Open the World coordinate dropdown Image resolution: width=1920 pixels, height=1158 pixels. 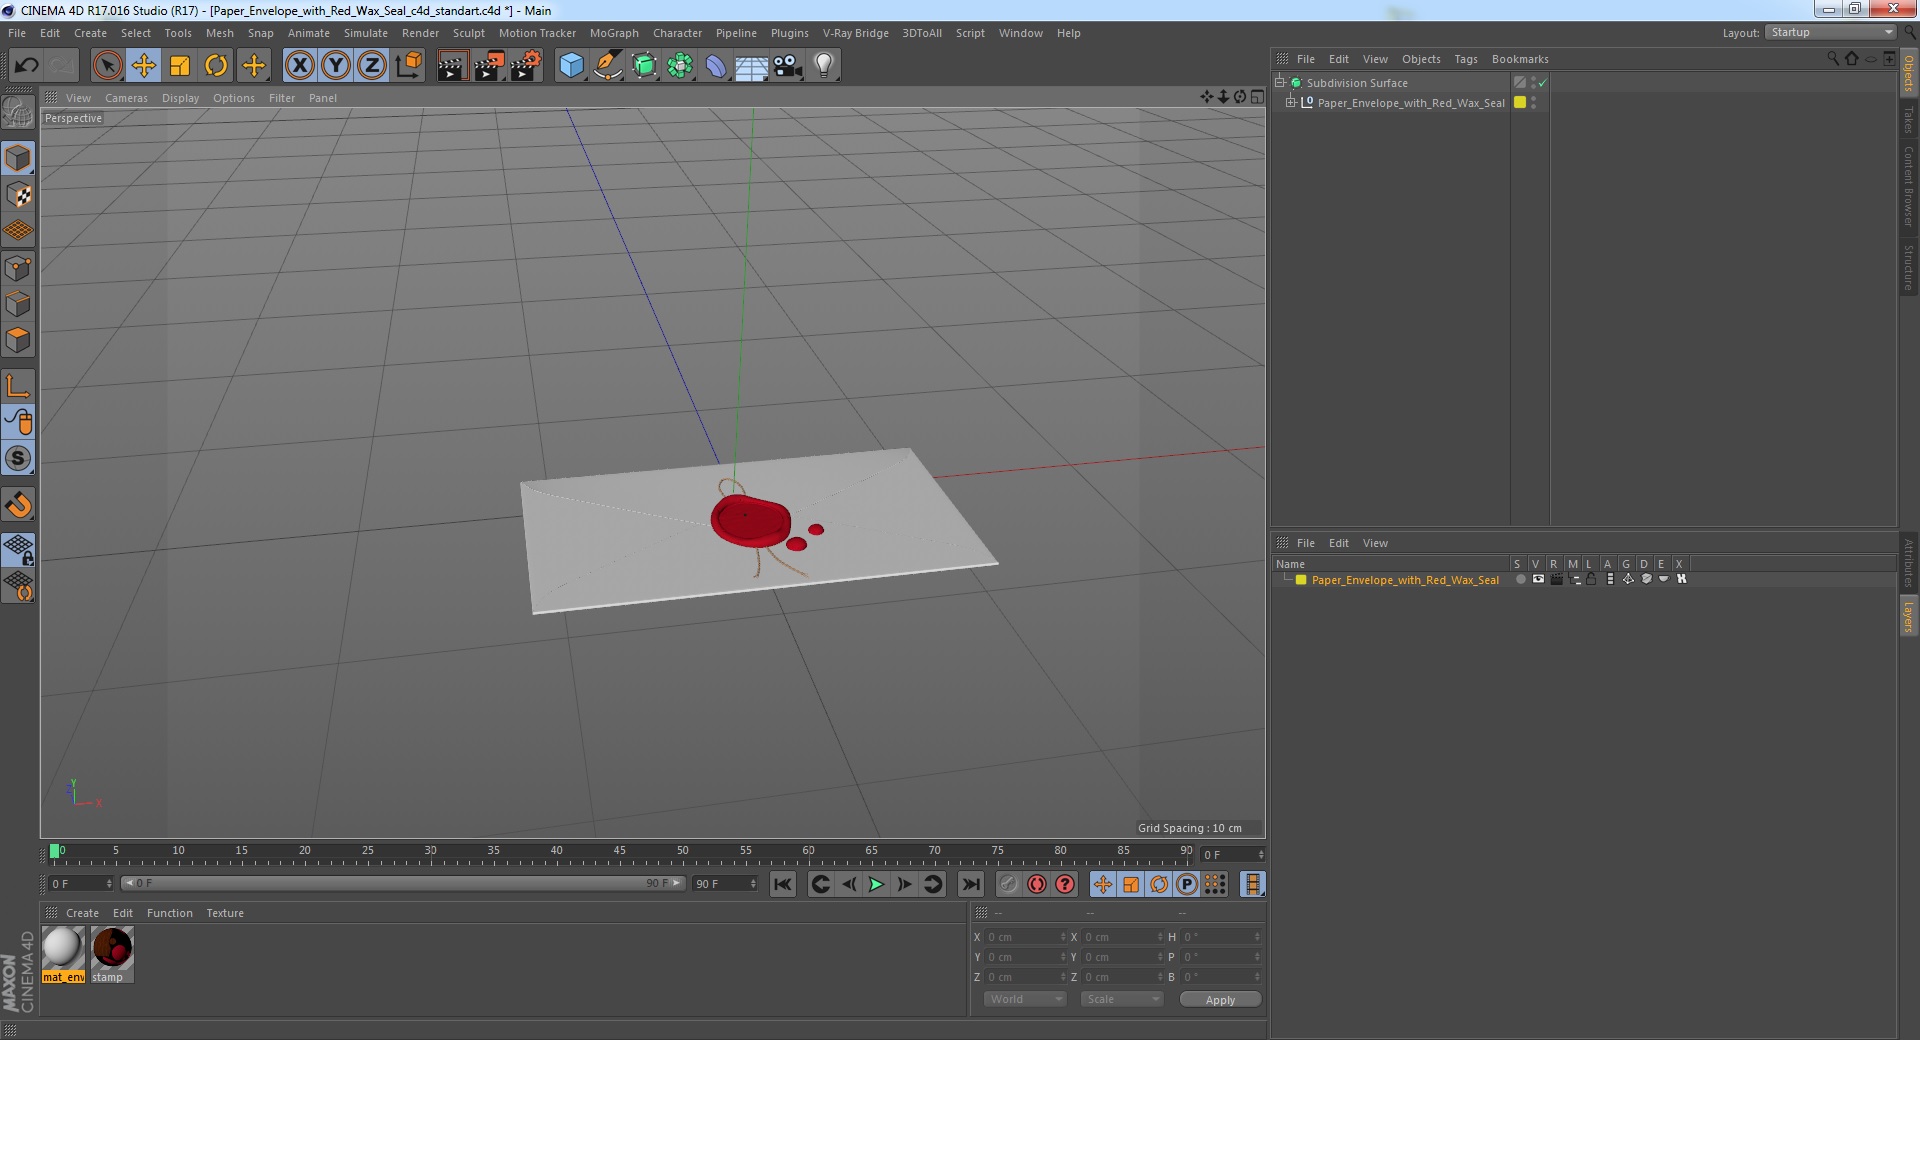[1025, 999]
